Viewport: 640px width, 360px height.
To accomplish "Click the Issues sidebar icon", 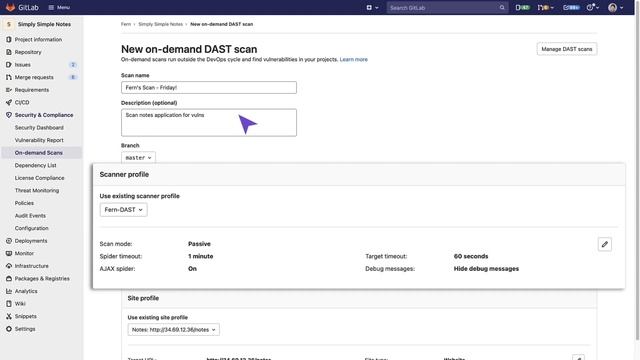I will click(x=9, y=64).
